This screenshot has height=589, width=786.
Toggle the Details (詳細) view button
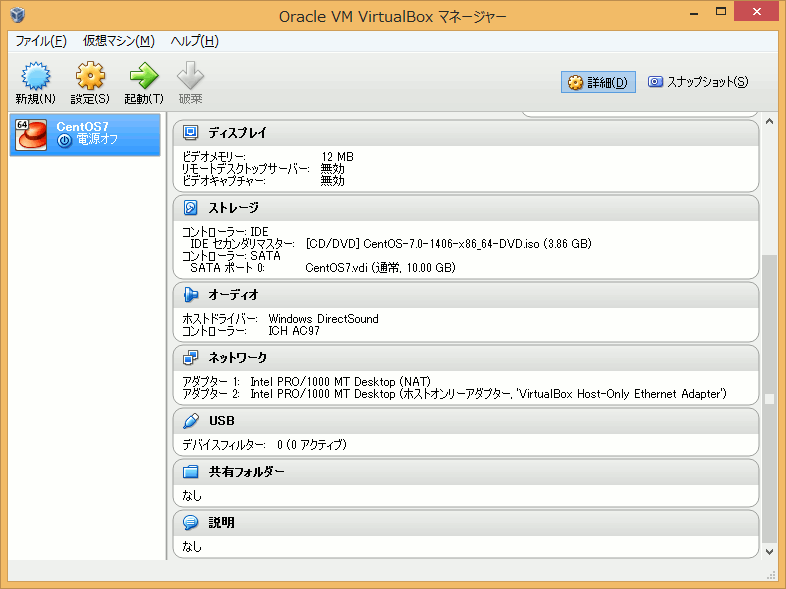coord(598,82)
